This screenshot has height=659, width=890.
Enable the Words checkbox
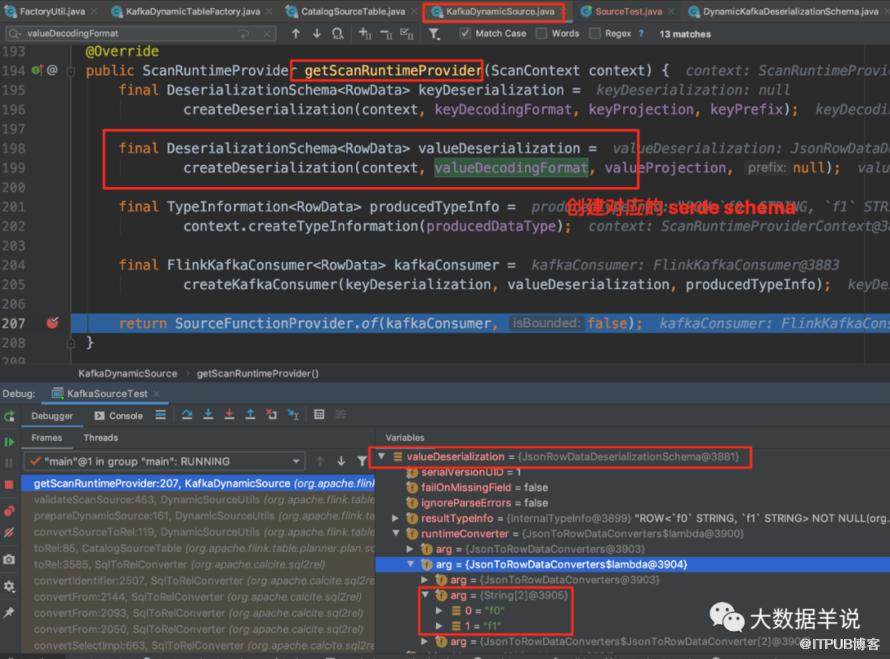541,33
